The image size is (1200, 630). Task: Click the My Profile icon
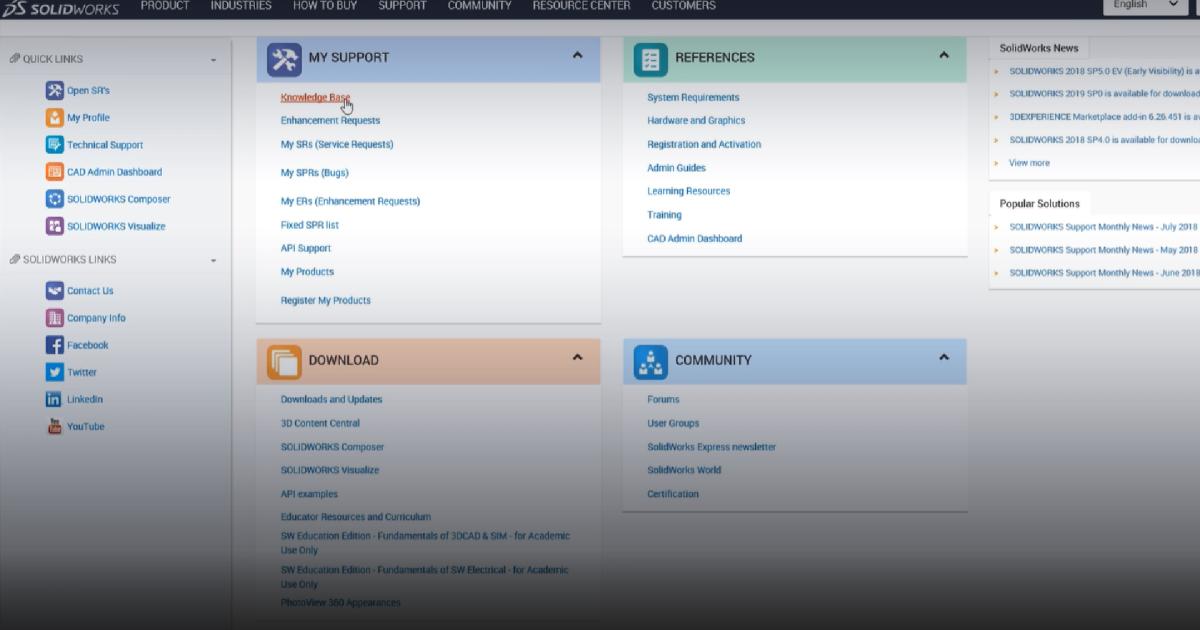(54, 117)
